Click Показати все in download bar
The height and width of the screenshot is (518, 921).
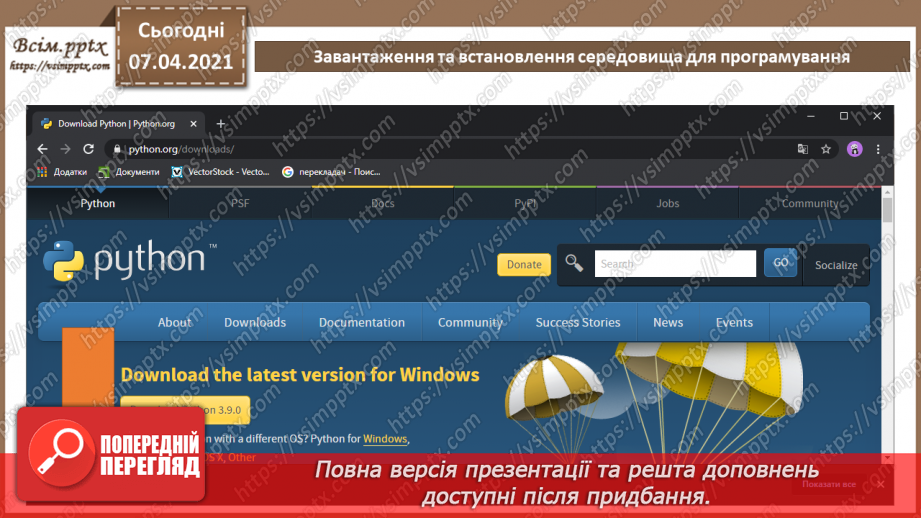[x=829, y=485]
